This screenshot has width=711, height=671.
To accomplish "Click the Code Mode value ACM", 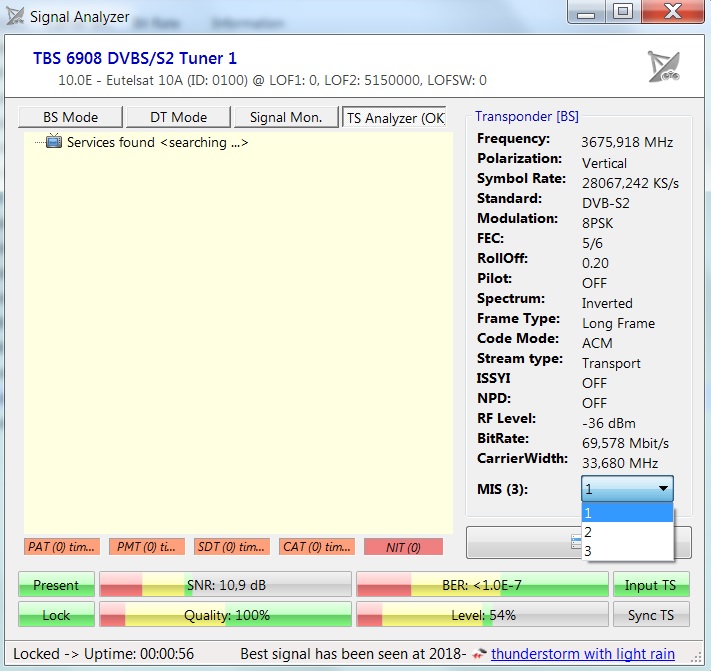I will (597, 343).
